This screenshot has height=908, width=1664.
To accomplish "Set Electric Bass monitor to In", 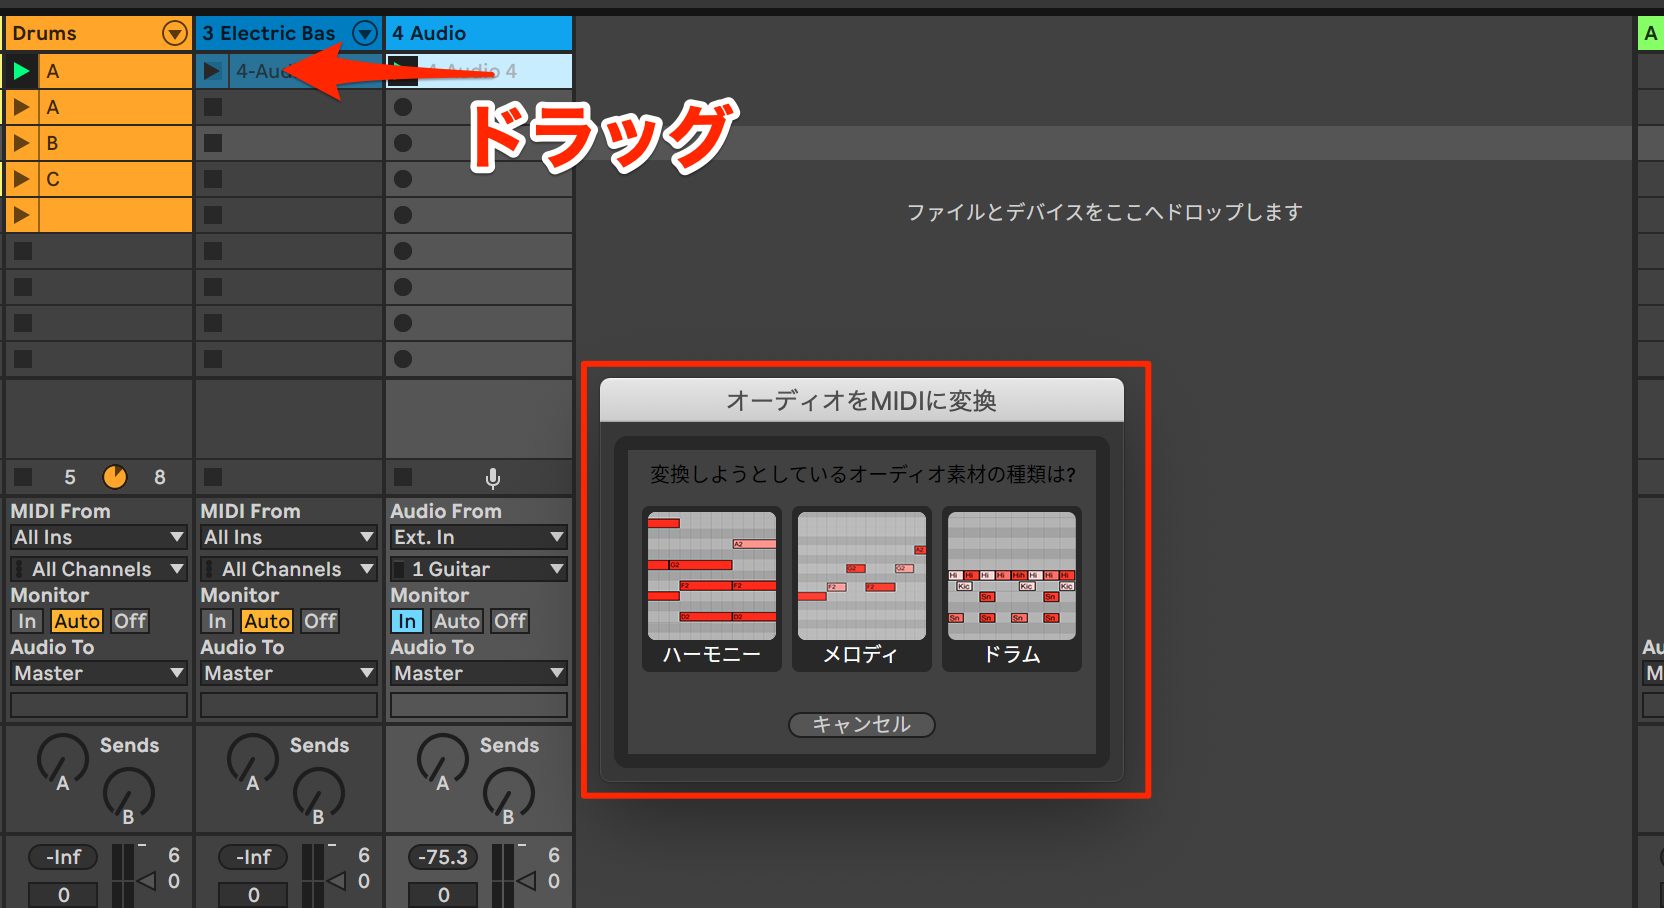I will tap(217, 621).
